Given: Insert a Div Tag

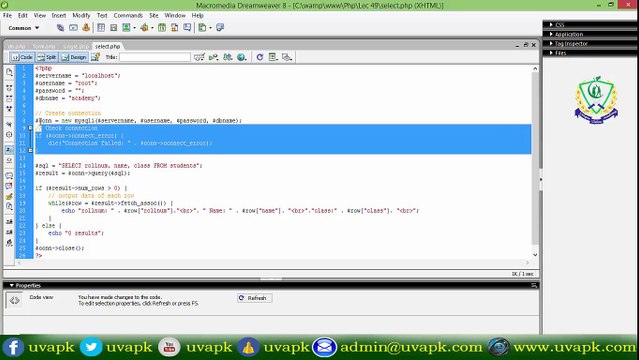Looking at the screenshot, I should 114,28.
